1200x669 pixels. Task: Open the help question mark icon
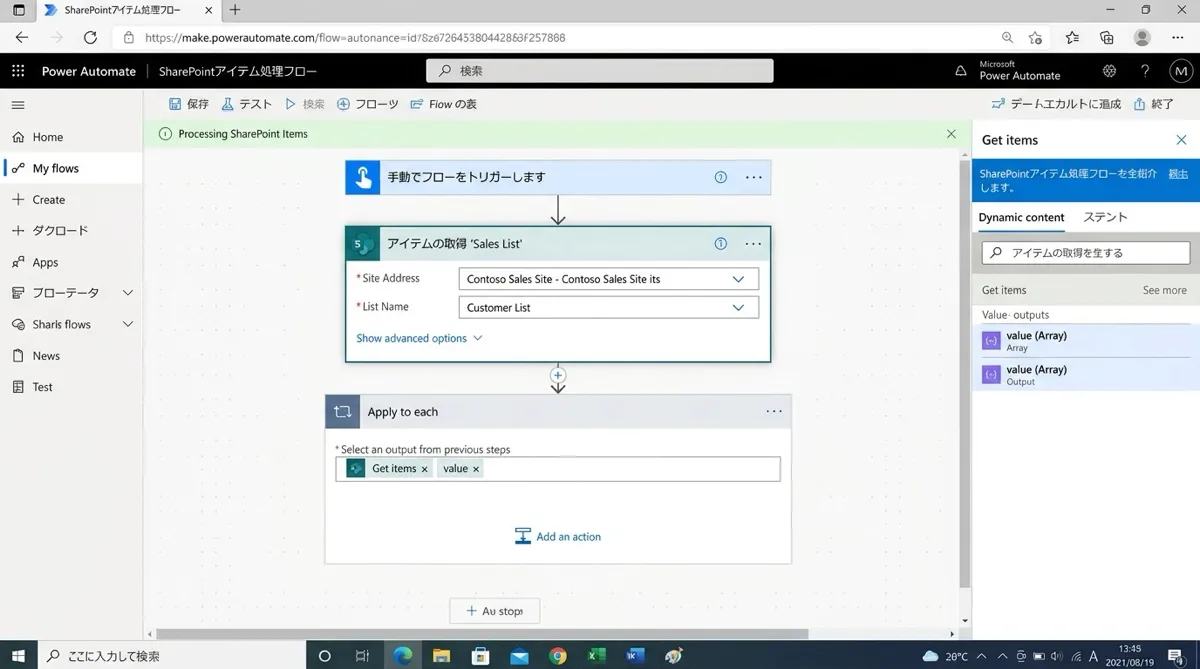pyautogui.click(x=1145, y=71)
